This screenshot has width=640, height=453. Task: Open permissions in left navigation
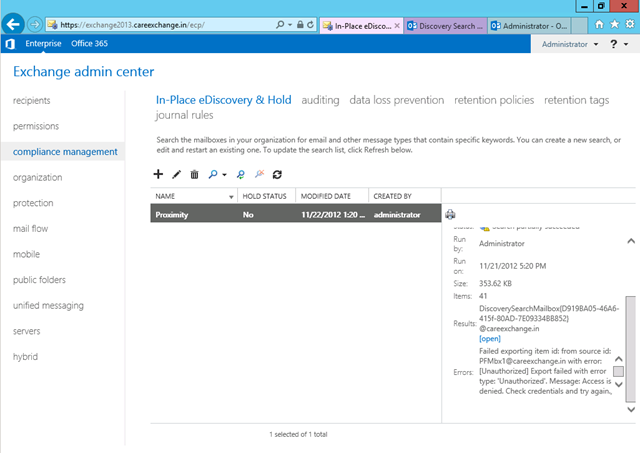tap(36, 126)
